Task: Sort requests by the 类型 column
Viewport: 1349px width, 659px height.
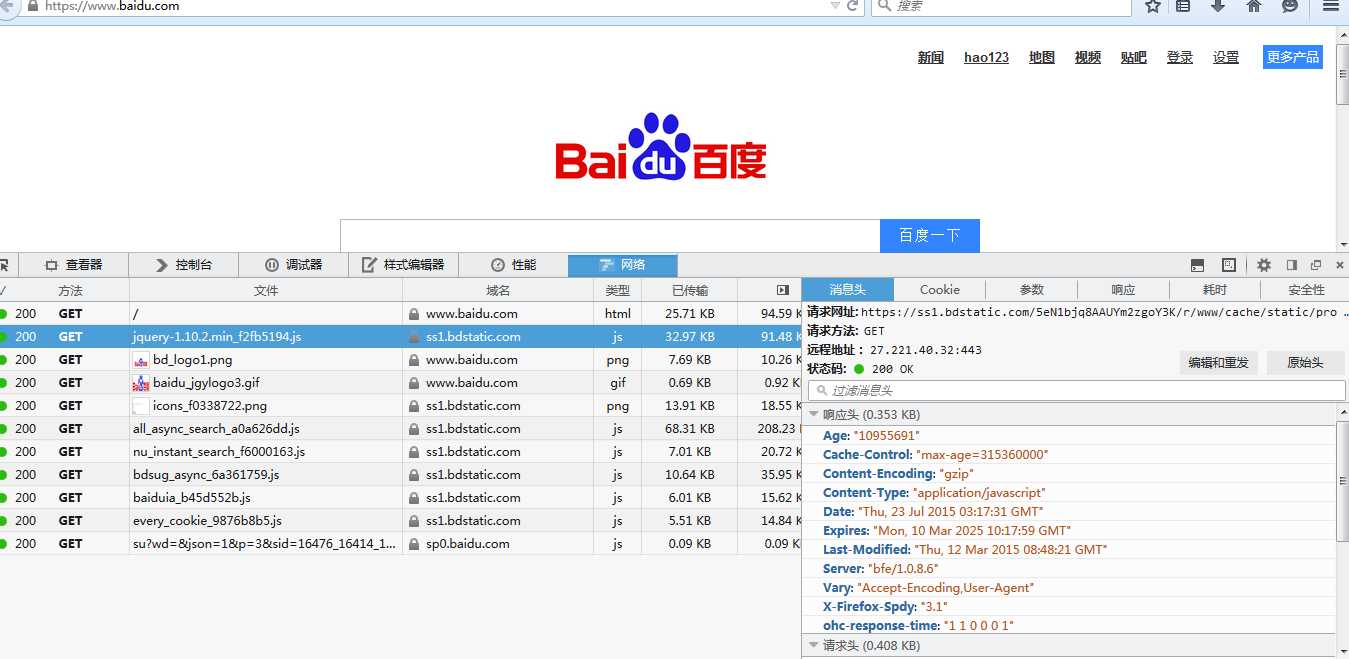Action: pyautogui.click(x=618, y=290)
